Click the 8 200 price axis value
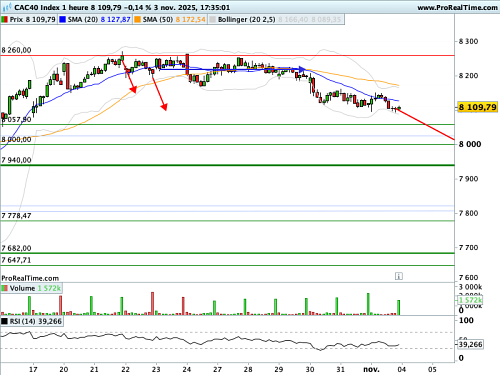 point(468,76)
